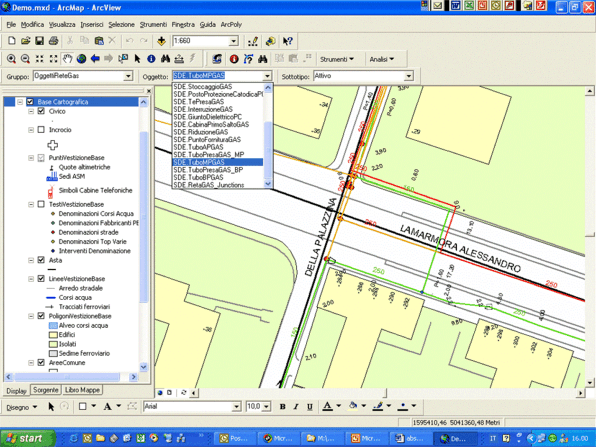Click the fill color paint bucket
The height and width of the screenshot is (447, 596).
coord(353,407)
